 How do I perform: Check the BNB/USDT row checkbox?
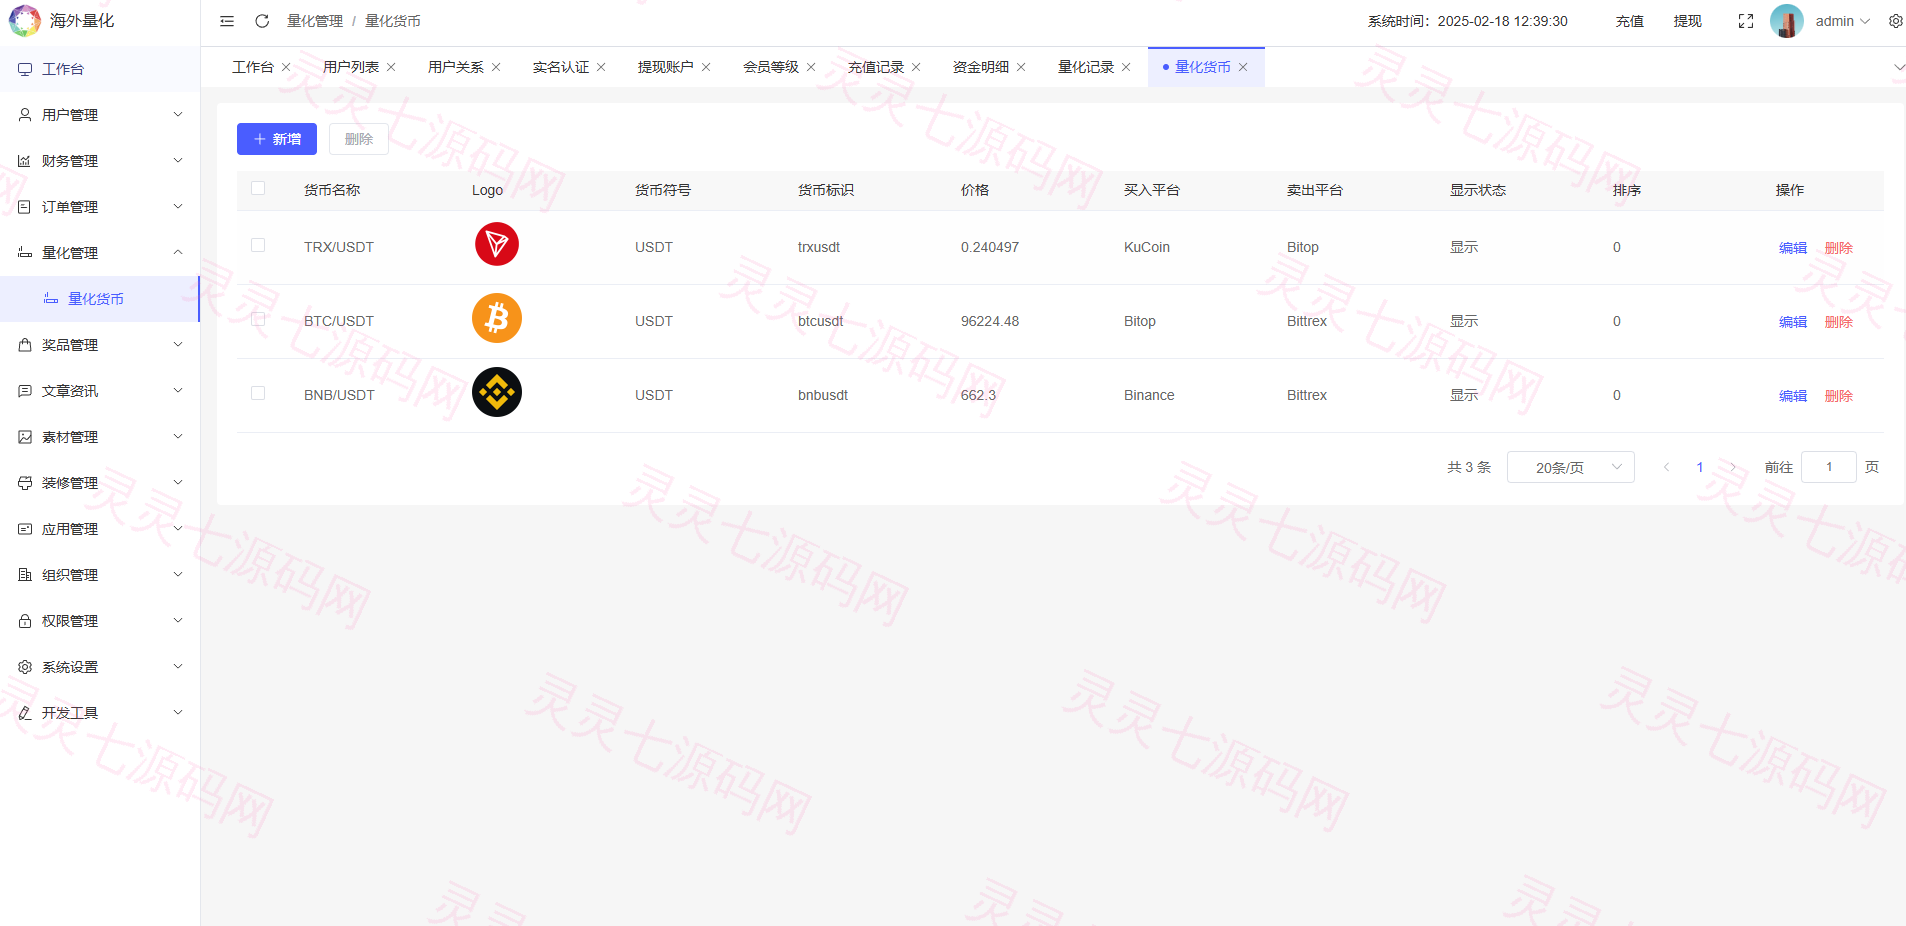pyautogui.click(x=258, y=393)
